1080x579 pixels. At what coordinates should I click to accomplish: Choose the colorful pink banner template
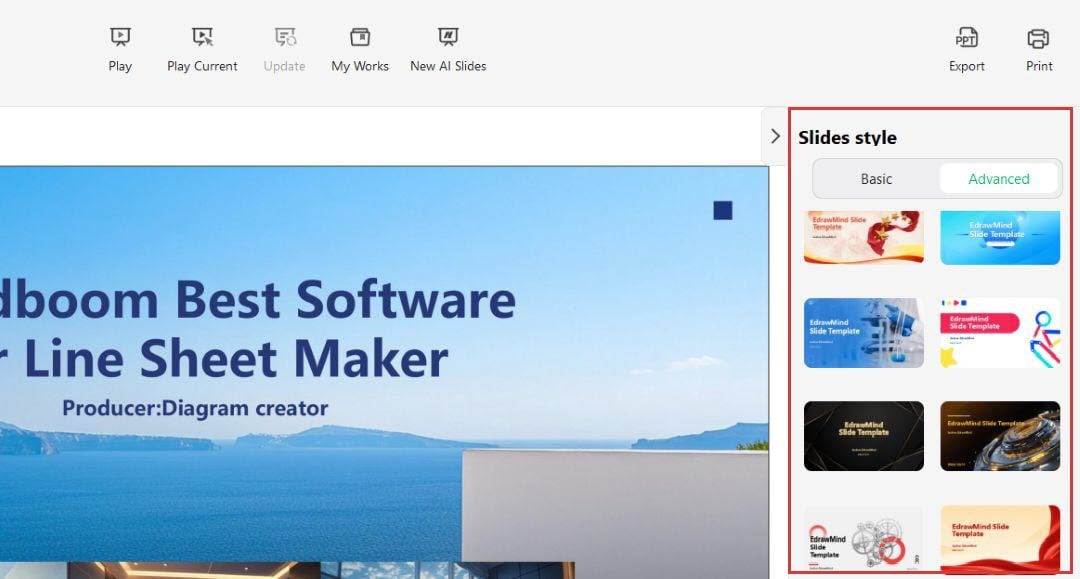1000,333
